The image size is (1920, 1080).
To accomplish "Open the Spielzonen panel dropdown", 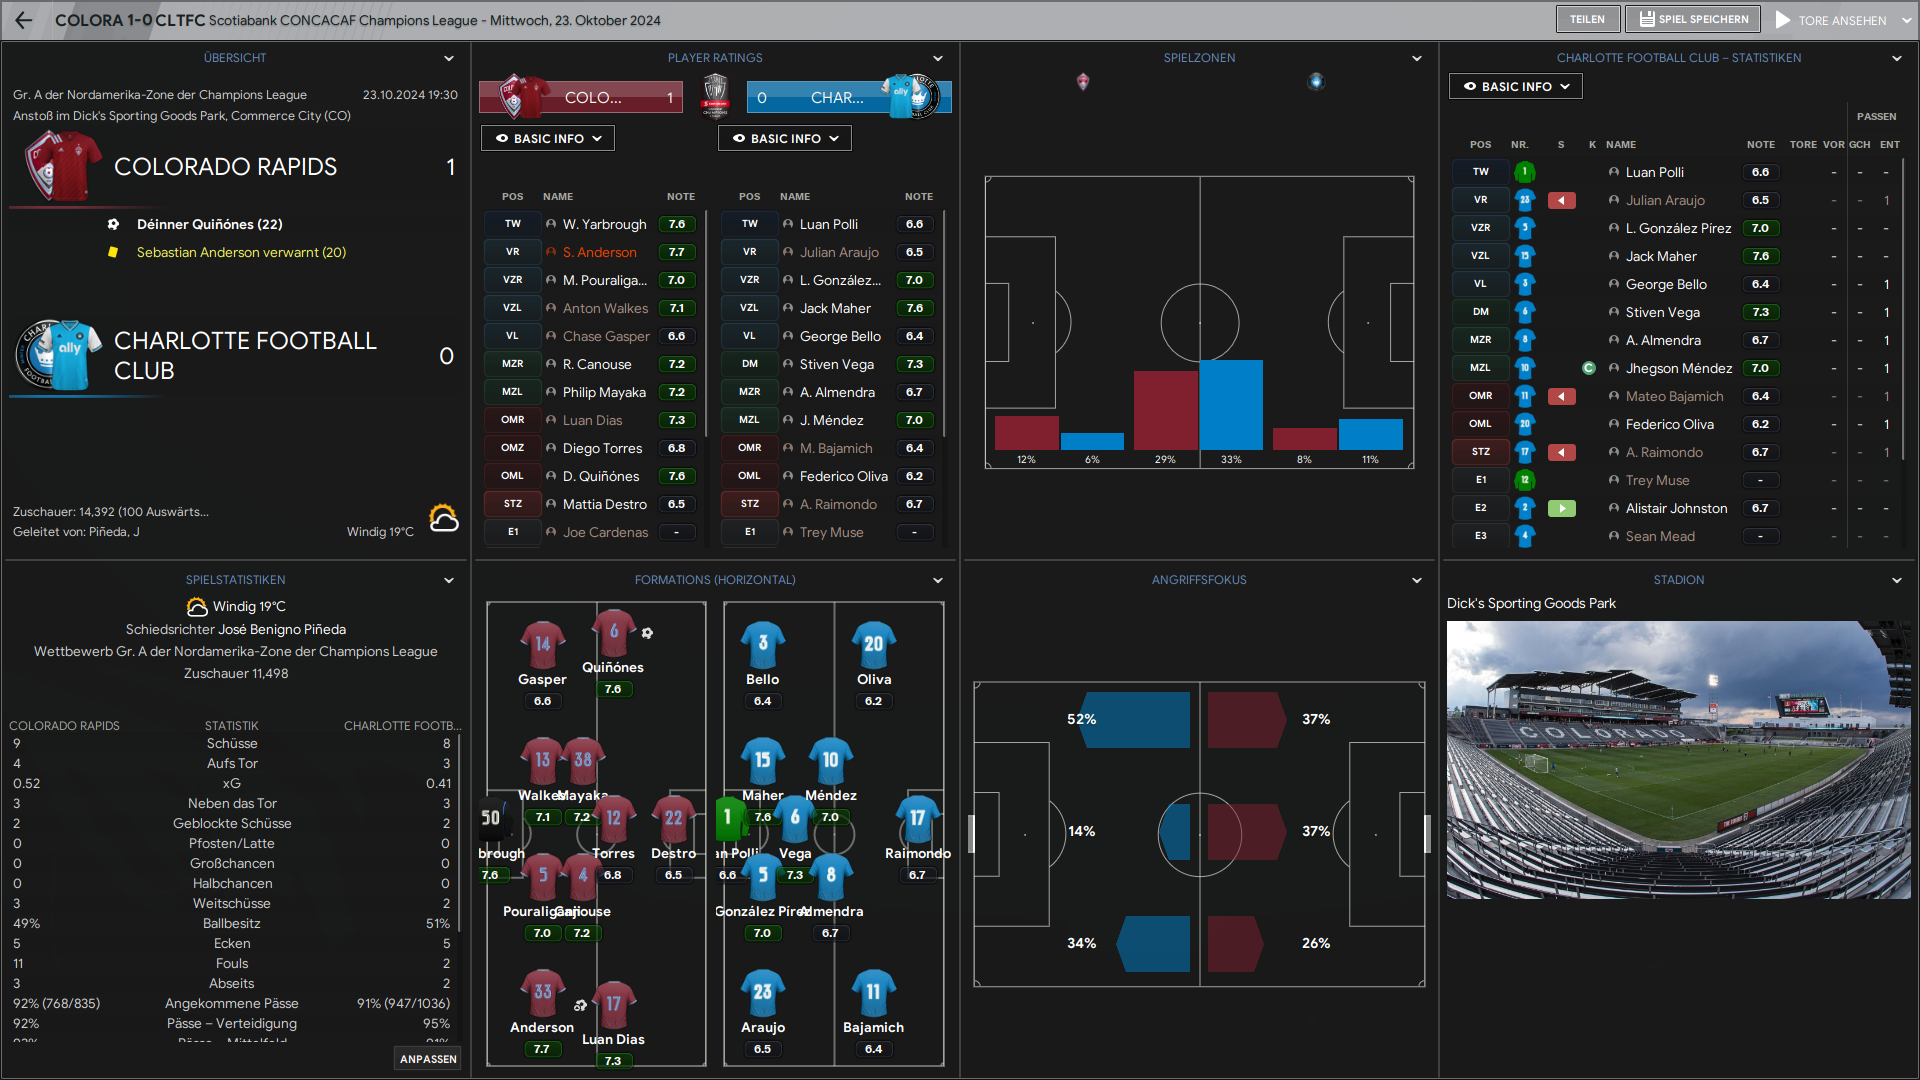I will pyautogui.click(x=1417, y=59).
